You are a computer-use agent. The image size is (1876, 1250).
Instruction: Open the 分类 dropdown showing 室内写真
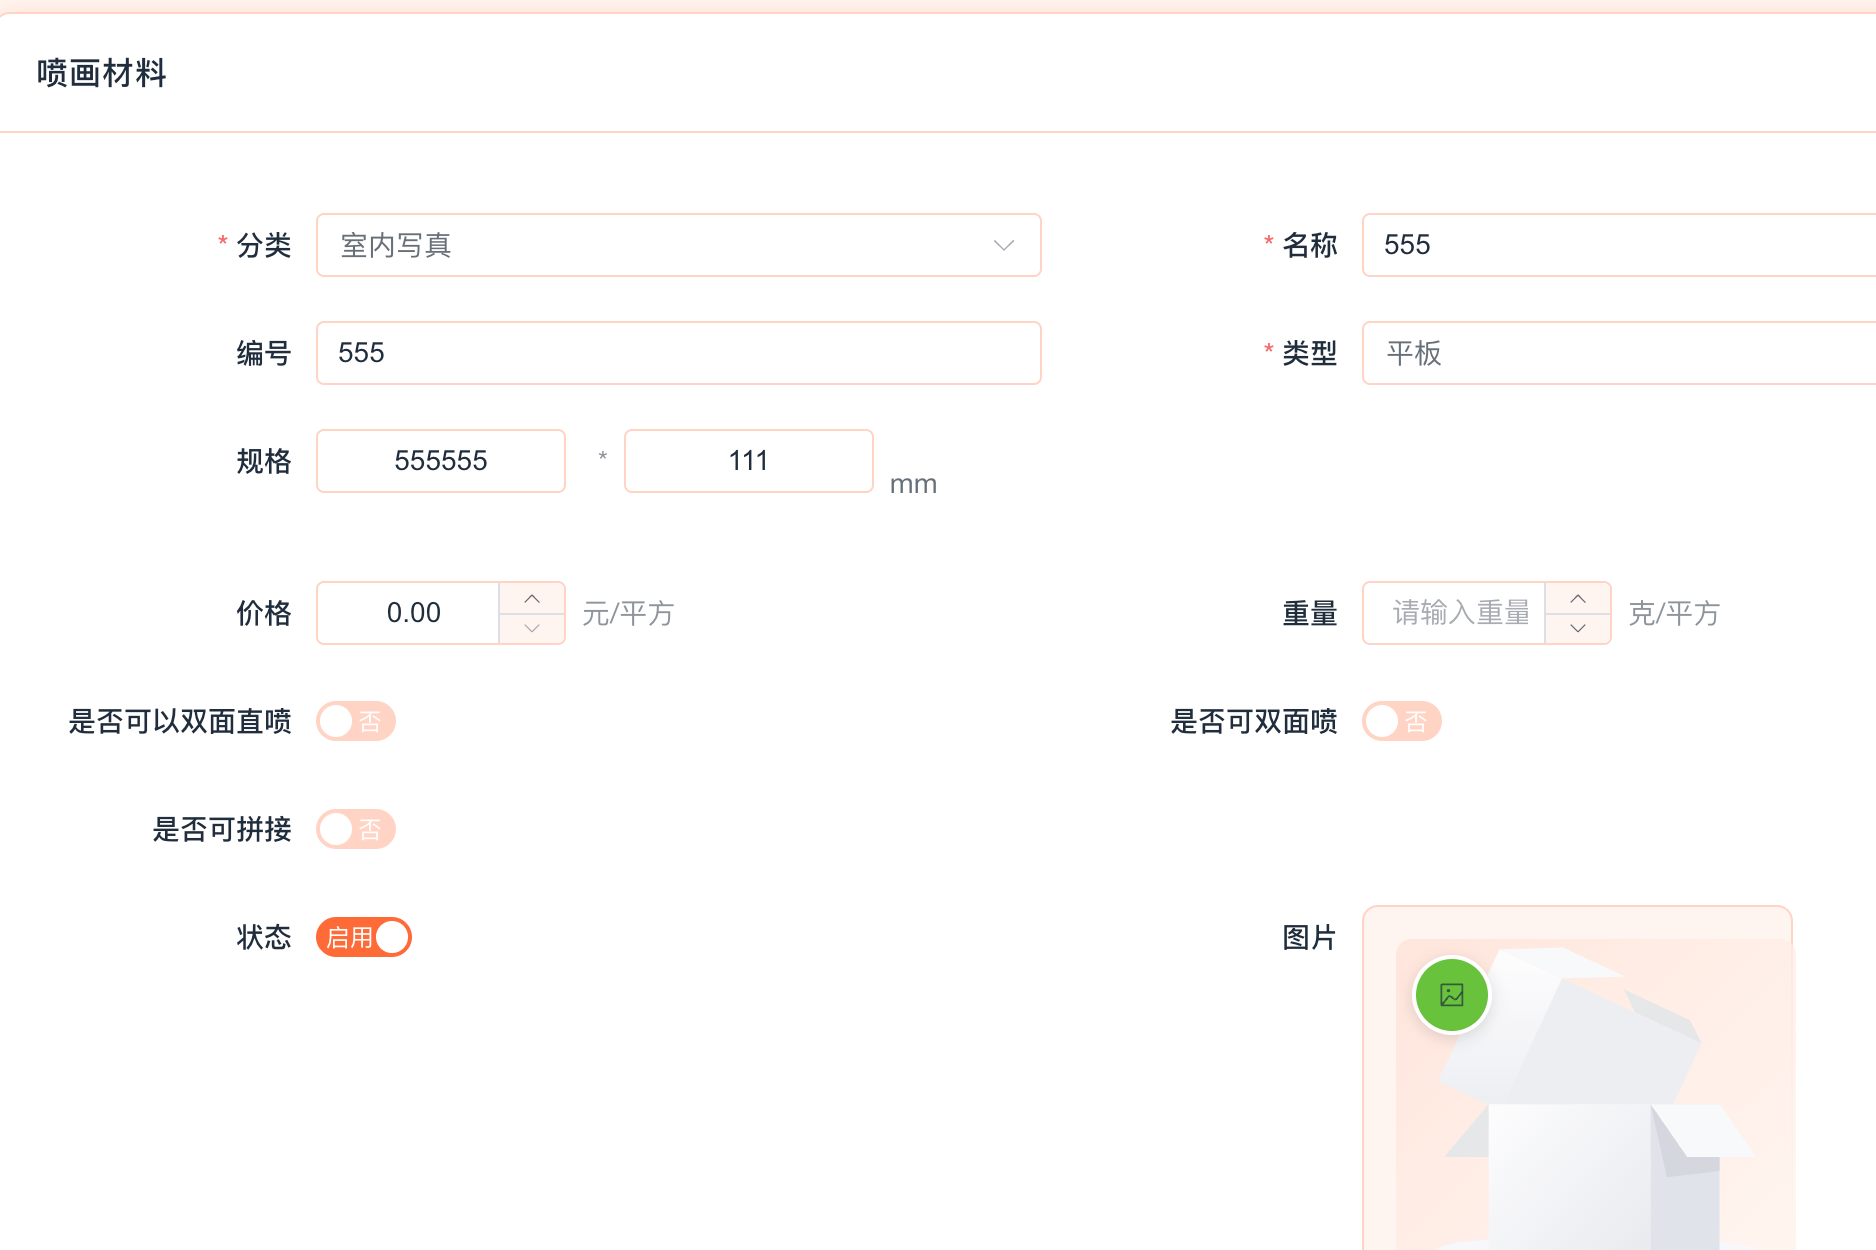pyautogui.click(x=660, y=245)
